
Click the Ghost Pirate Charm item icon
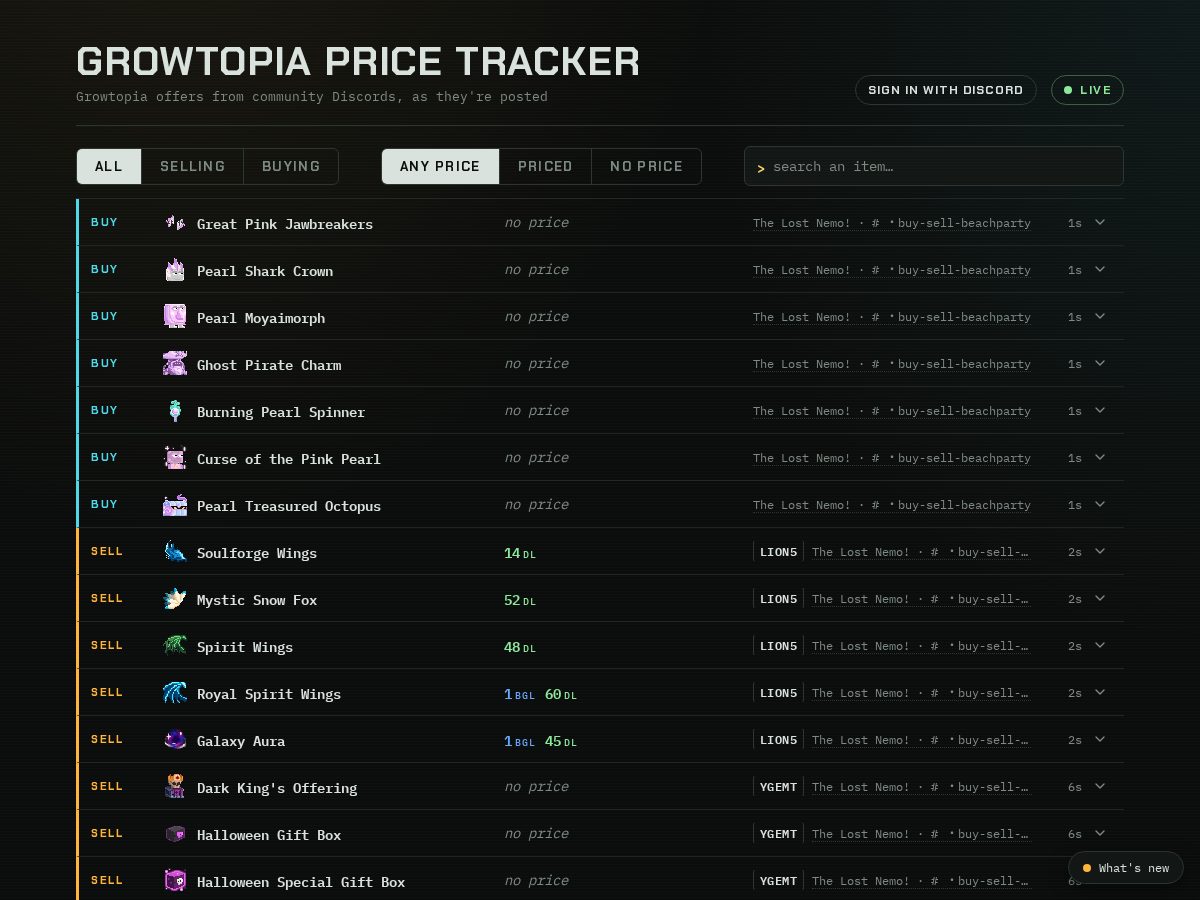[x=175, y=364]
